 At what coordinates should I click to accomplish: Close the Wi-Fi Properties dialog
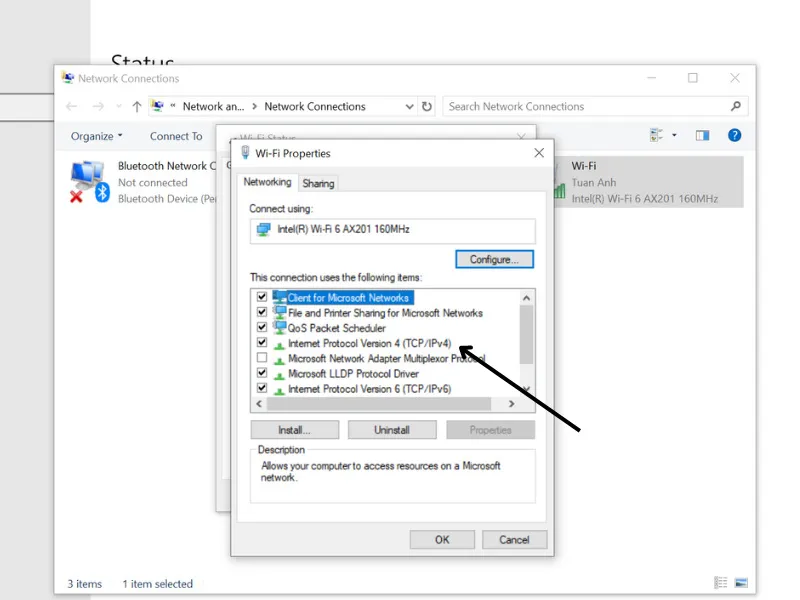539,153
